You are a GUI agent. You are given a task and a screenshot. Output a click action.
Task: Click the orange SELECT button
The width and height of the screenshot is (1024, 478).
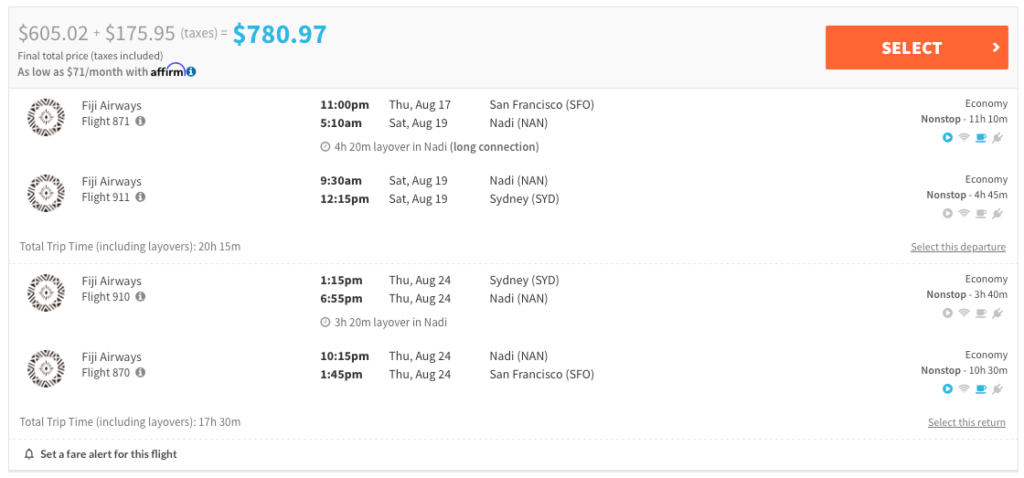pos(916,48)
